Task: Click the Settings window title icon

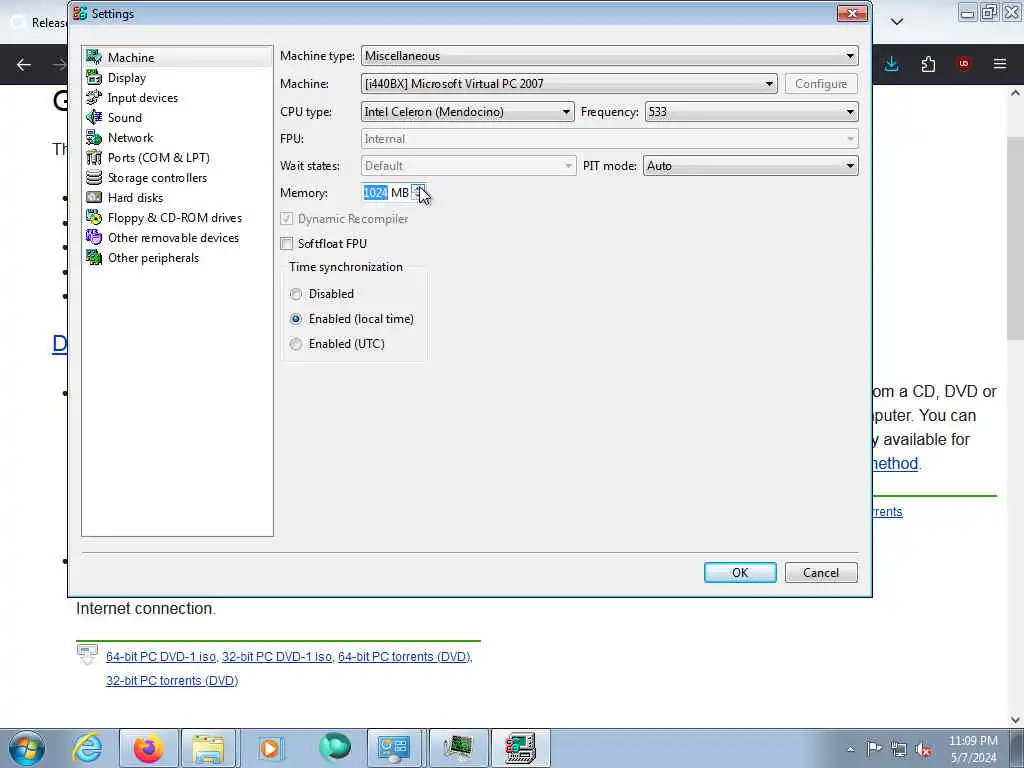Action: (x=80, y=13)
